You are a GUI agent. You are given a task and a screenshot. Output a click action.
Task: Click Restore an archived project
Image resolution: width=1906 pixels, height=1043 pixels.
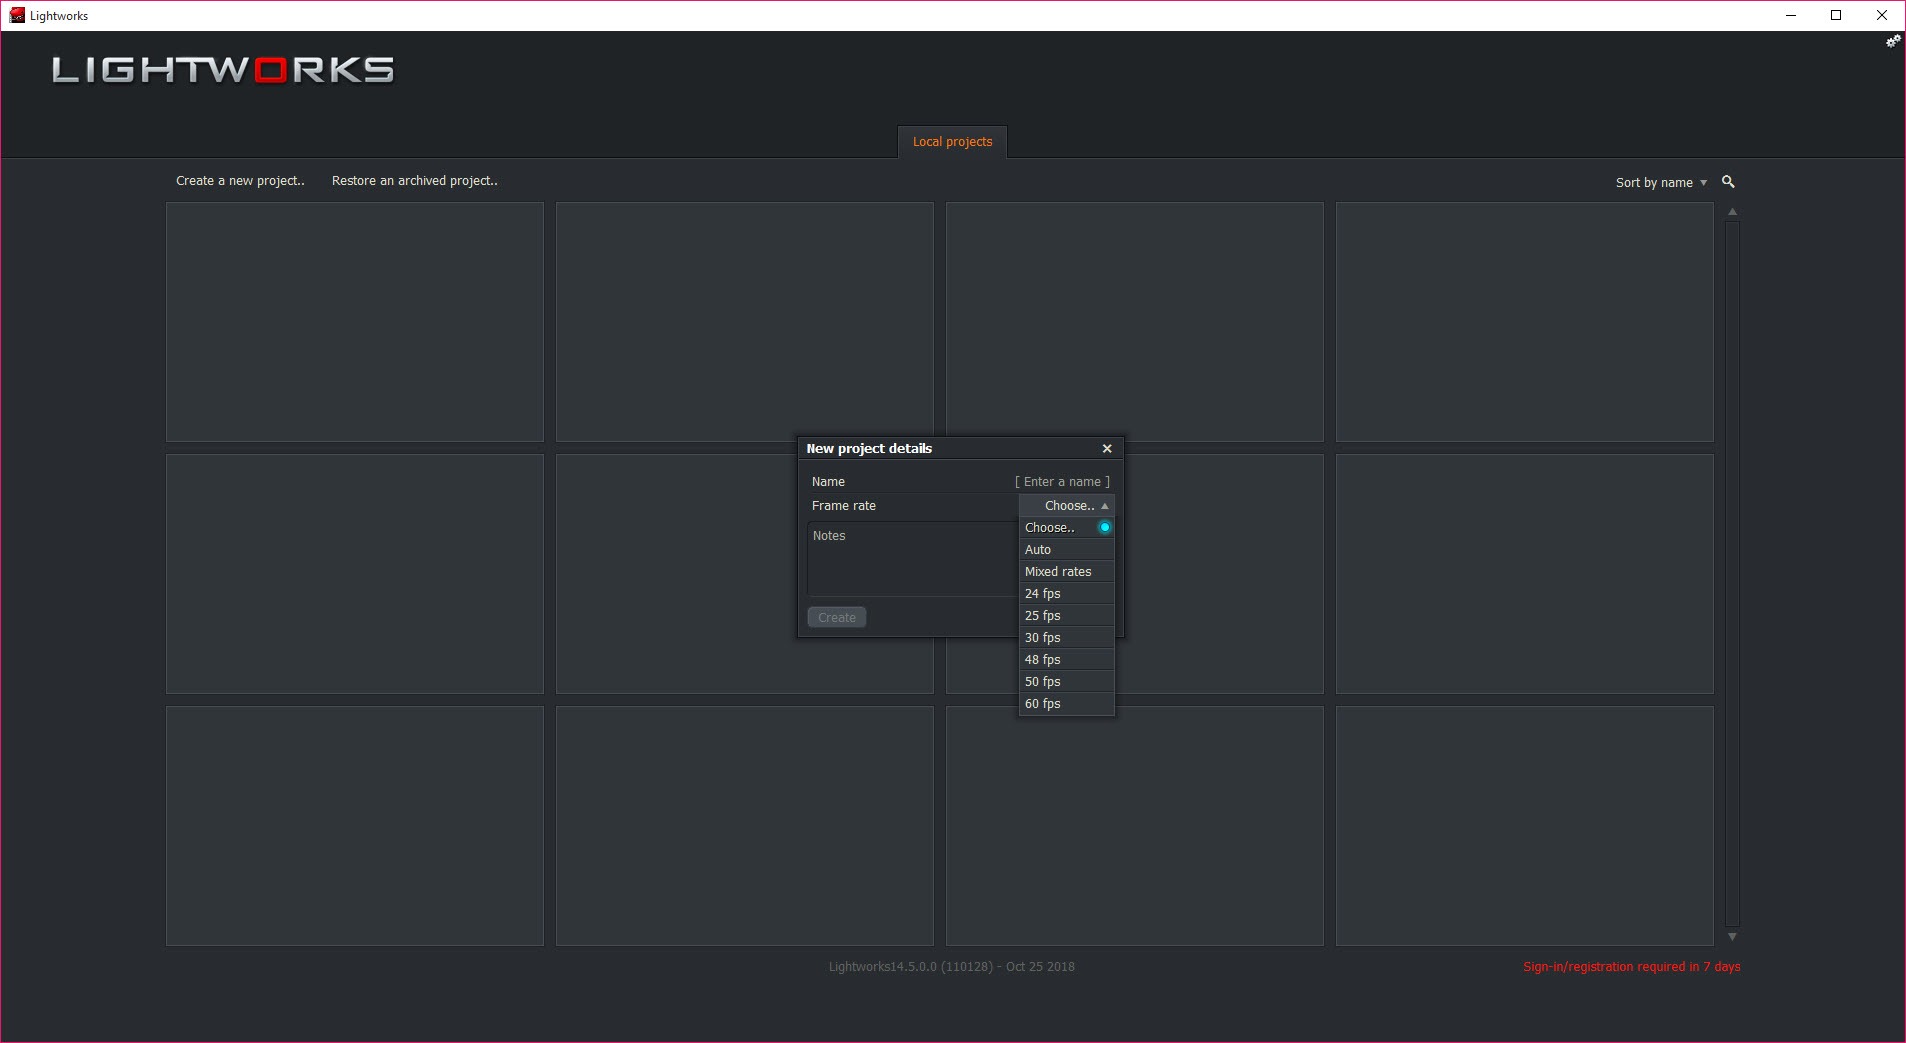point(414,181)
